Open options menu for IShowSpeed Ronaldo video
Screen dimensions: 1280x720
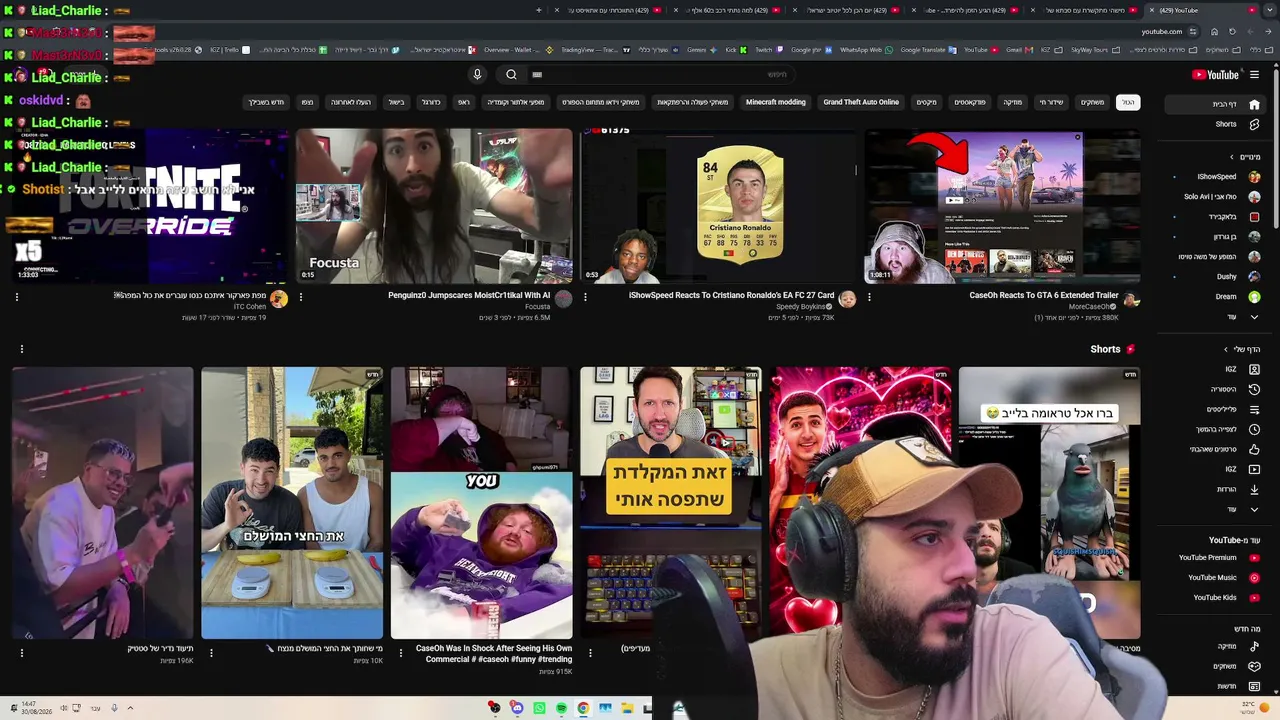coord(585,297)
